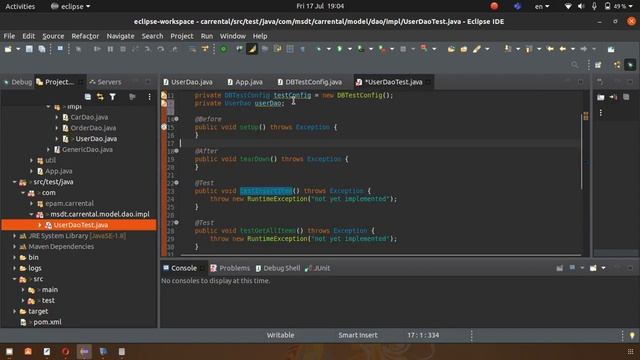Click the Open Perspective icon
This screenshot has width=640, height=360.
[598, 65]
